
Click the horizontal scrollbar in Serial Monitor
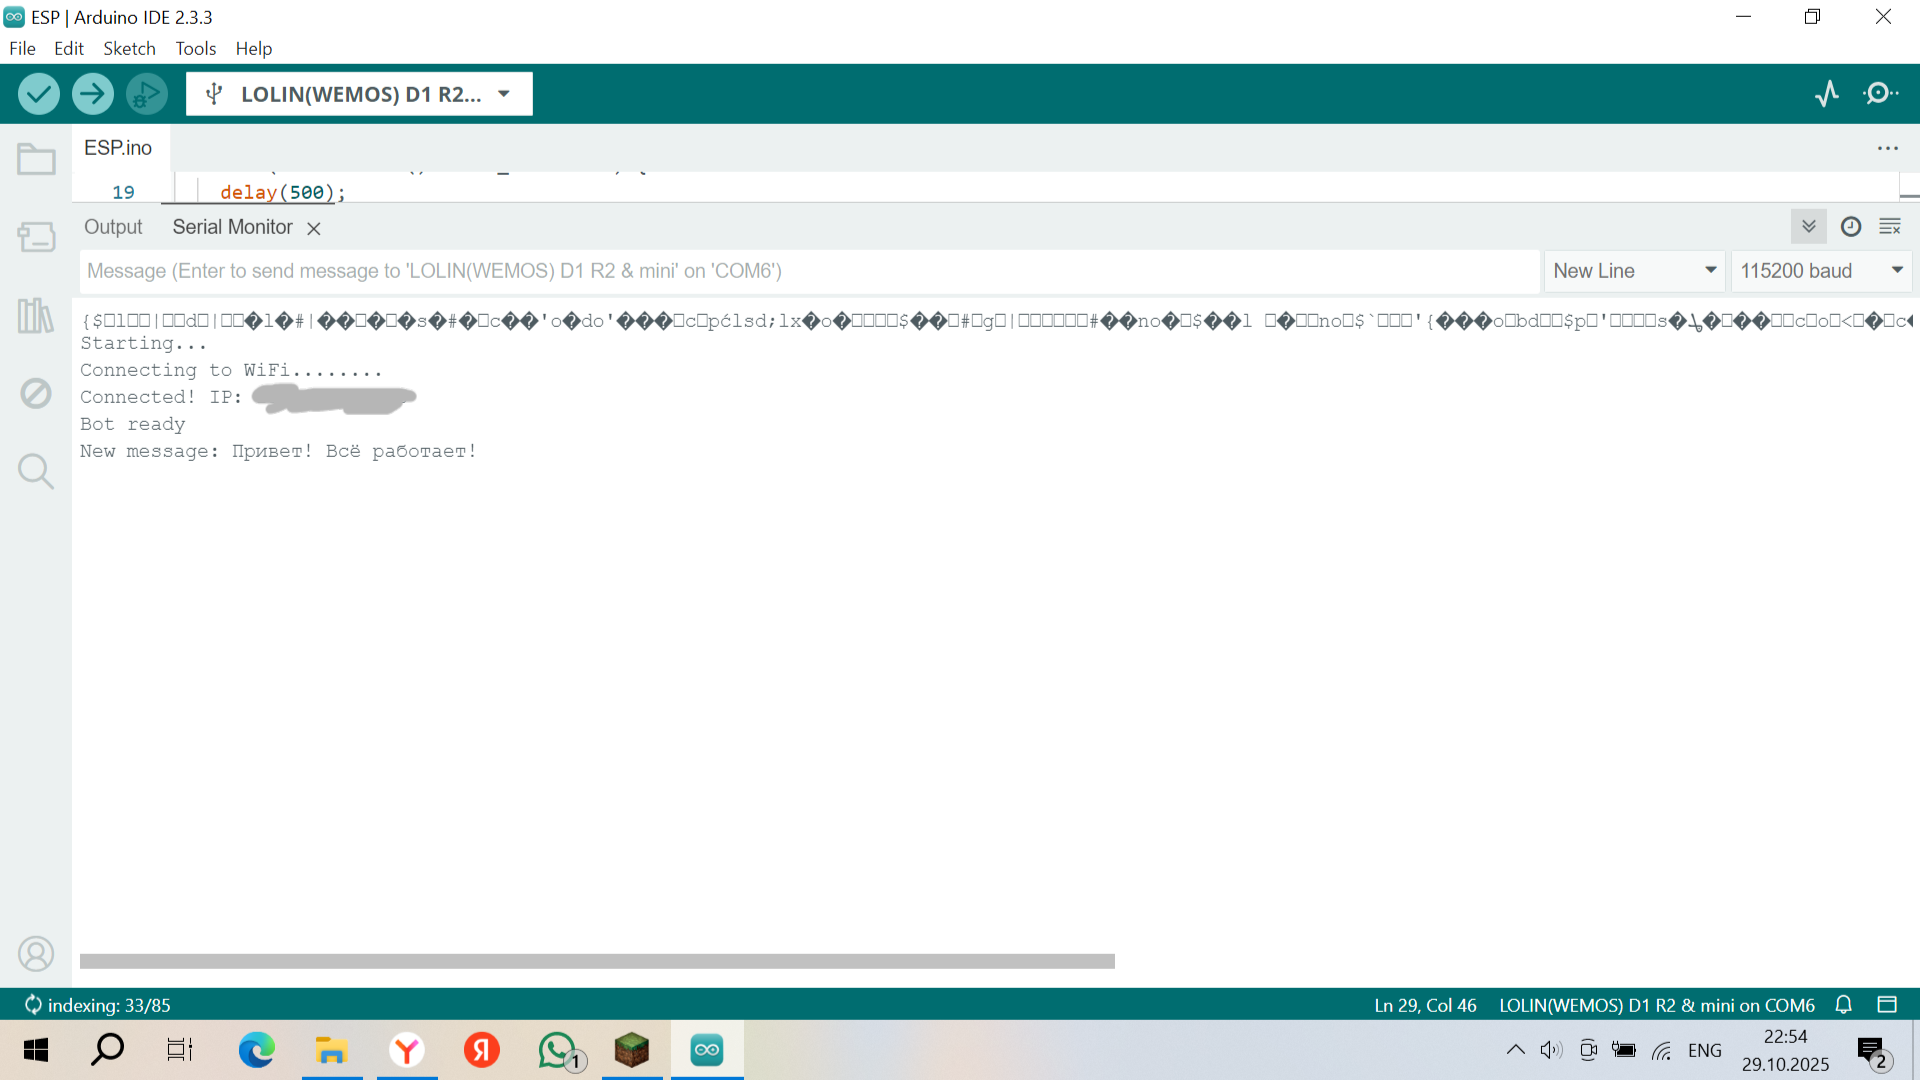[x=597, y=961]
